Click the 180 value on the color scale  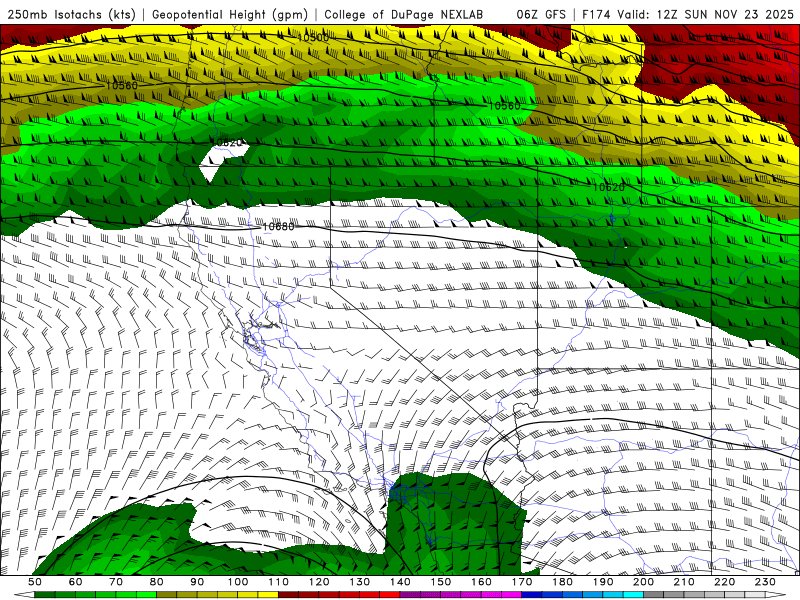[563, 582]
